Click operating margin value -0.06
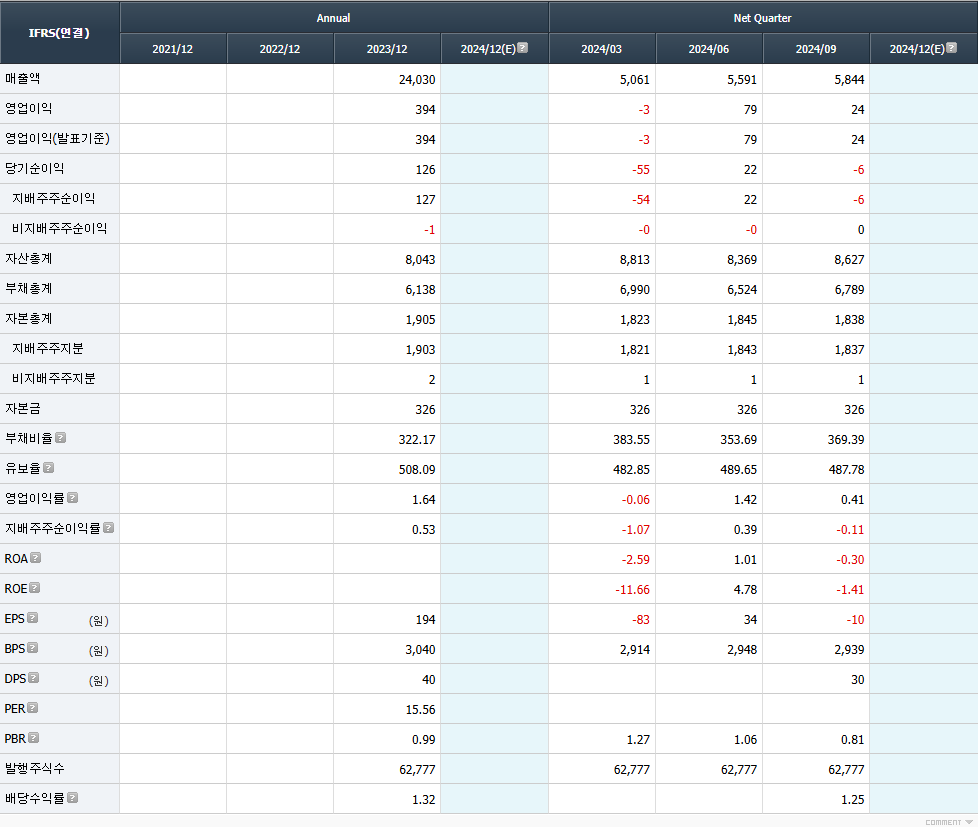The width and height of the screenshot is (979, 827). [636, 499]
